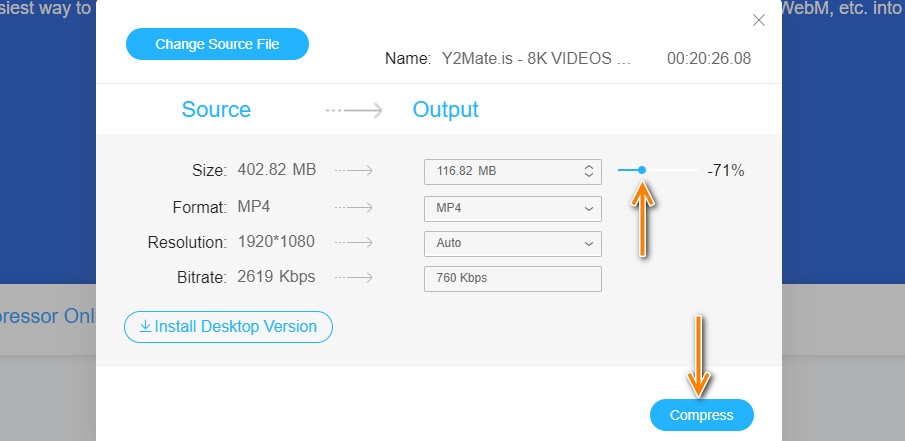Viewport: 905px width, 441px height.
Task: Decrease output size with the stepper down arrow
Action: coord(588,176)
